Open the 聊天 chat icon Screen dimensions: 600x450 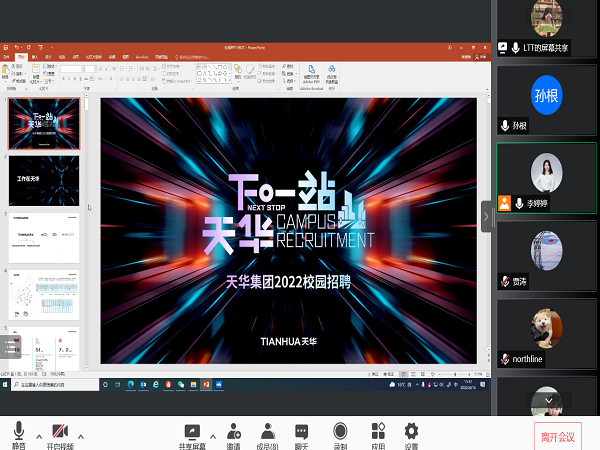[301, 431]
